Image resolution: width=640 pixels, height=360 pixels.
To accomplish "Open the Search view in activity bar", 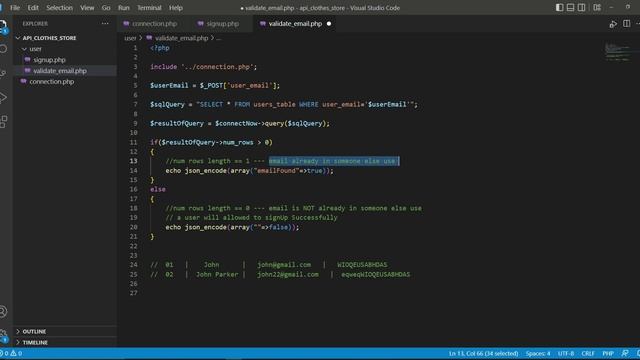I will click(3, 49).
